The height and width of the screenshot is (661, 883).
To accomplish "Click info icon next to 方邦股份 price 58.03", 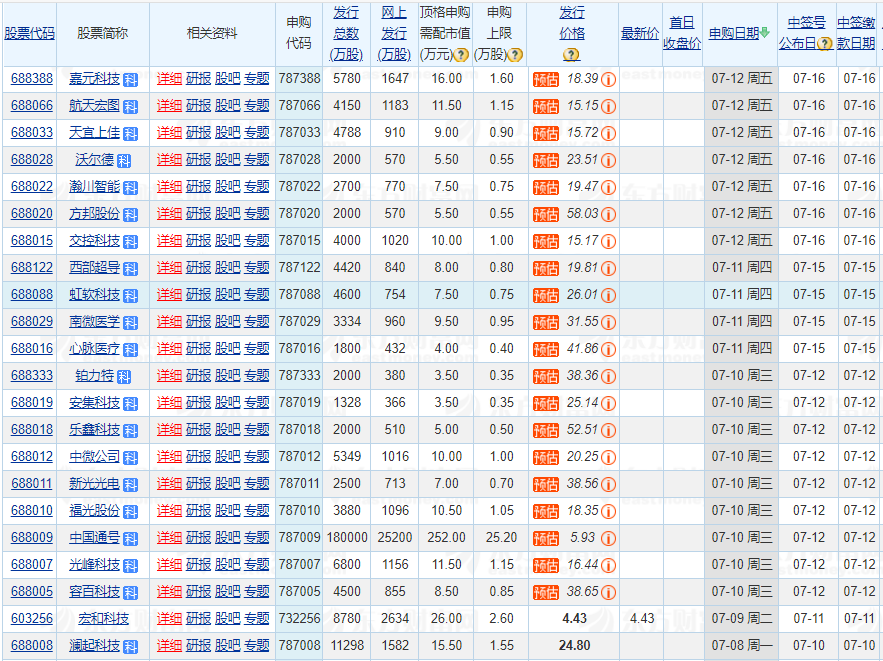I will [608, 214].
